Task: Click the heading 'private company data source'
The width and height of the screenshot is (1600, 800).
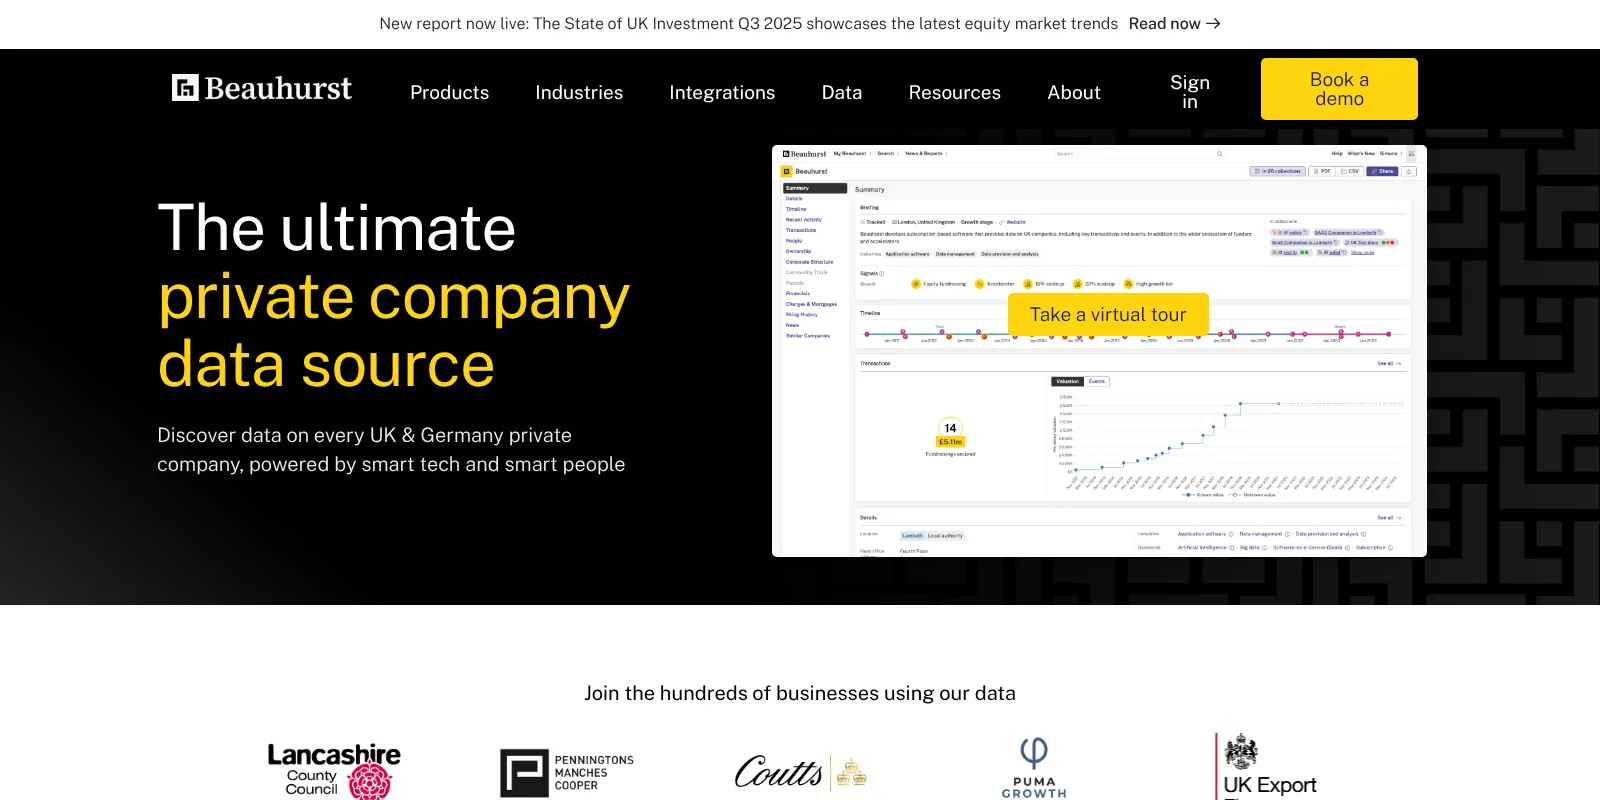Action: point(394,331)
